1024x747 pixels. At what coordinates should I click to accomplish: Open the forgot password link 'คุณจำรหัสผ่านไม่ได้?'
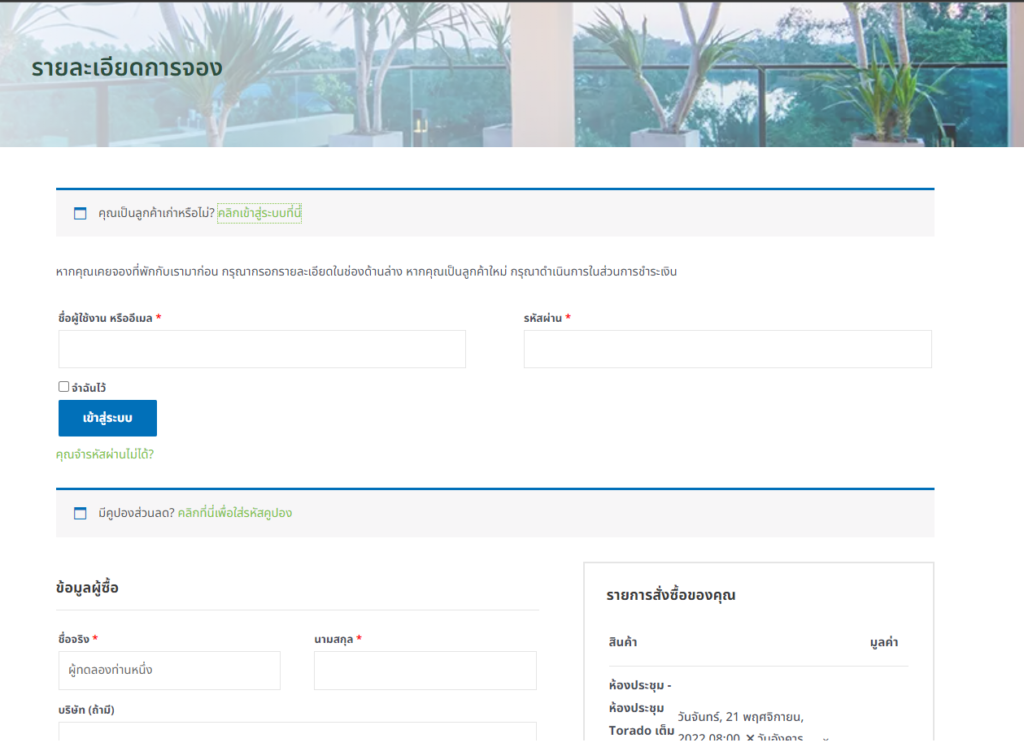105,454
